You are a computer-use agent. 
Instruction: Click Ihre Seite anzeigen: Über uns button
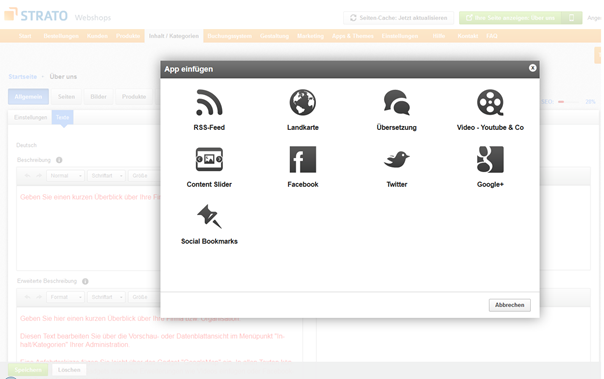(x=510, y=18)
